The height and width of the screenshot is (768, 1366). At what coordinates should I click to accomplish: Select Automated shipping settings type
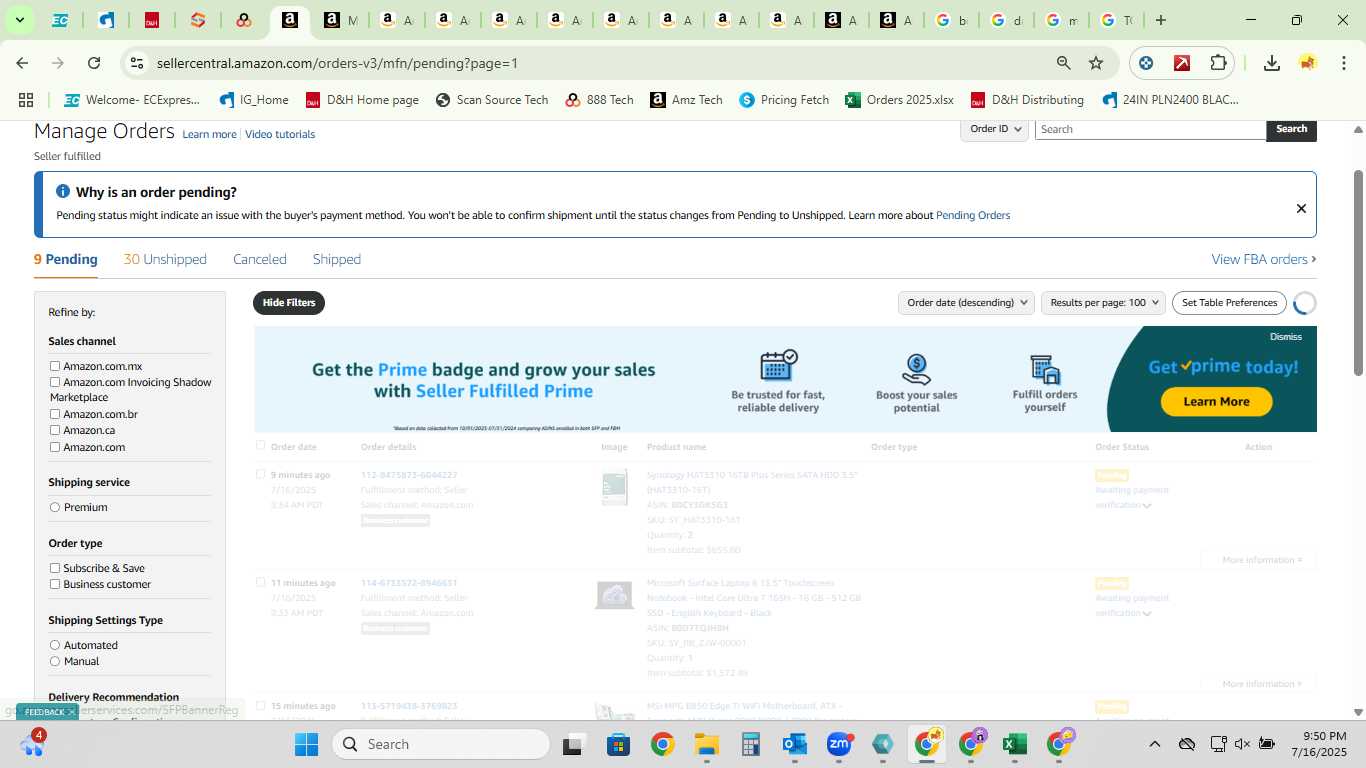tap(55, 645)
